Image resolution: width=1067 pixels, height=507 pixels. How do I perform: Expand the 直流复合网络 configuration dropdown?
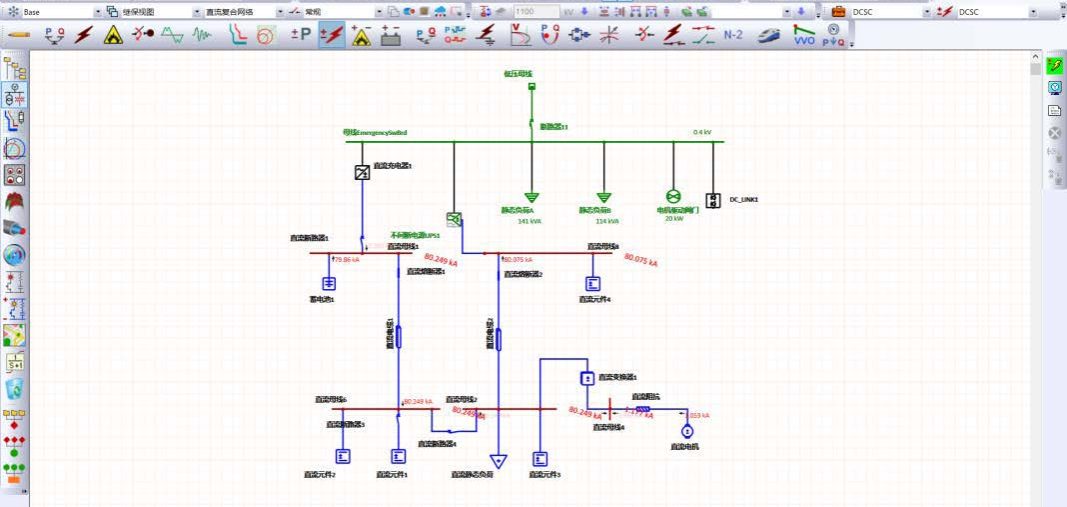pos(280,12)
